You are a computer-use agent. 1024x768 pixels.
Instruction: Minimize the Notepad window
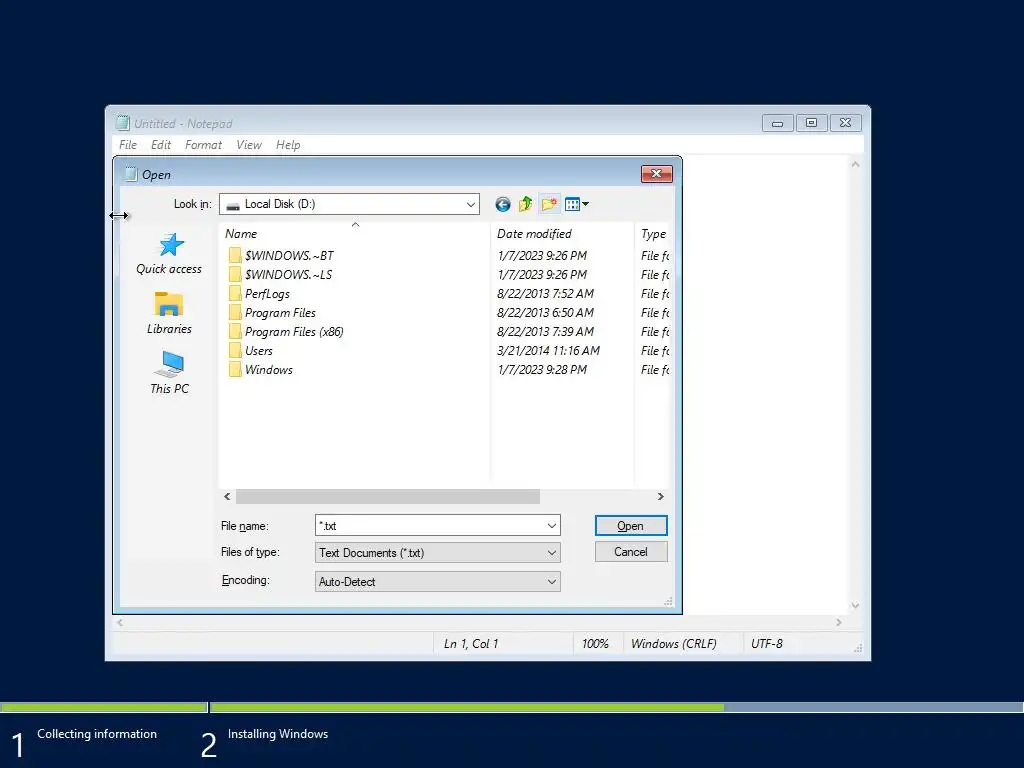click(x=778, y=123)
